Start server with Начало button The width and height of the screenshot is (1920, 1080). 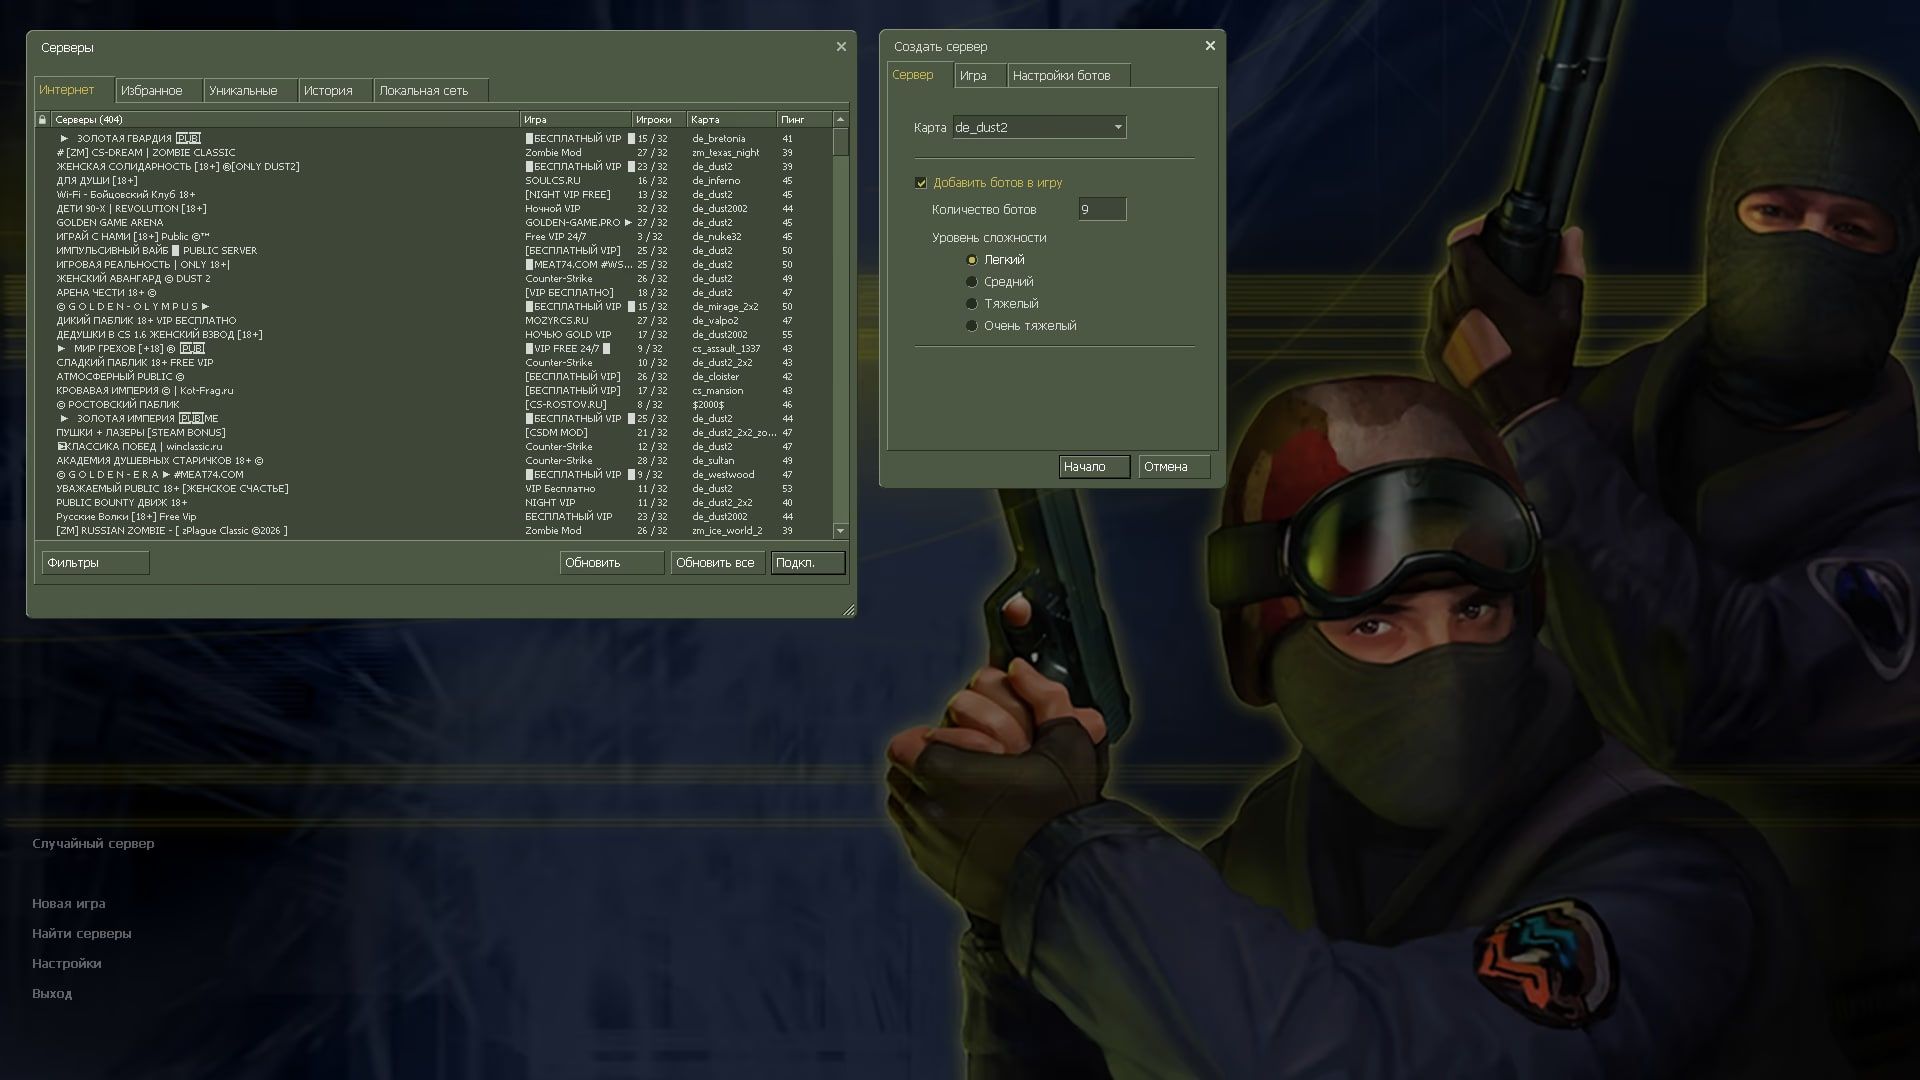[1094, 467]
